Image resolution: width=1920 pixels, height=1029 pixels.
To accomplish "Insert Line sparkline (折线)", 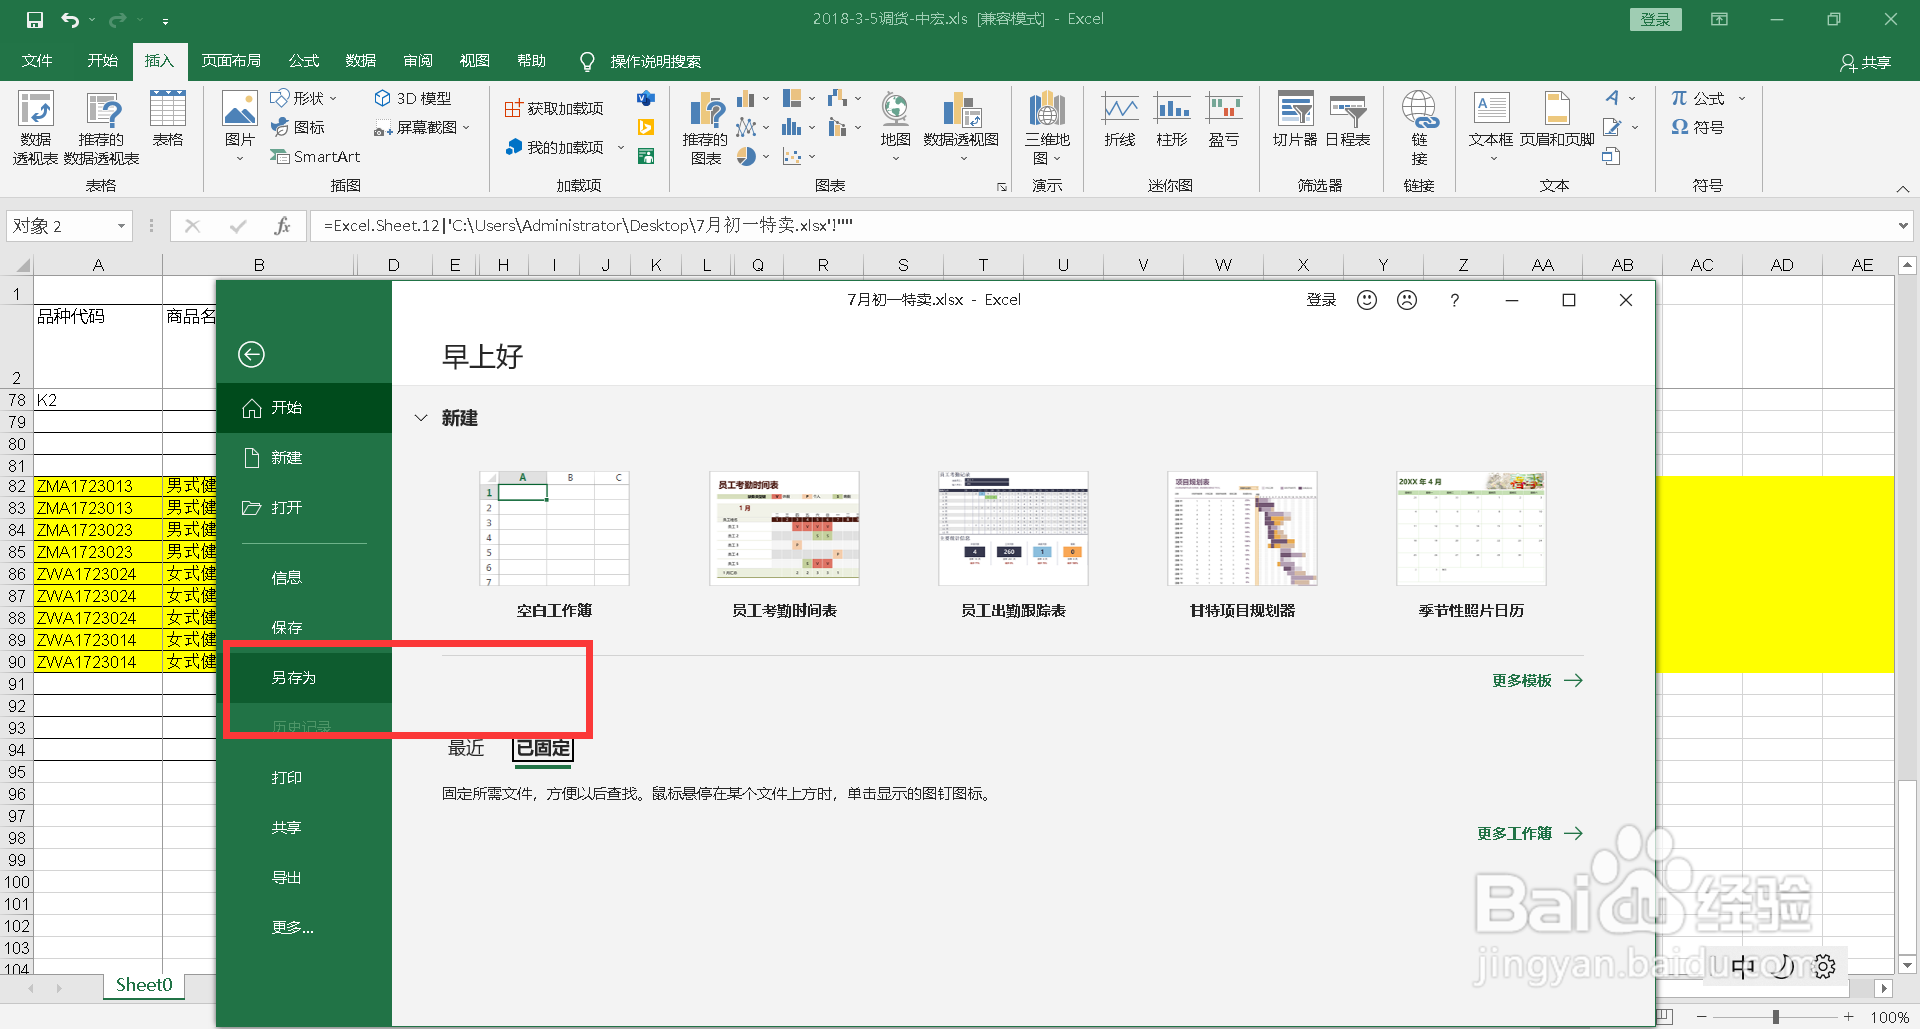I will tap(1120, 119).
